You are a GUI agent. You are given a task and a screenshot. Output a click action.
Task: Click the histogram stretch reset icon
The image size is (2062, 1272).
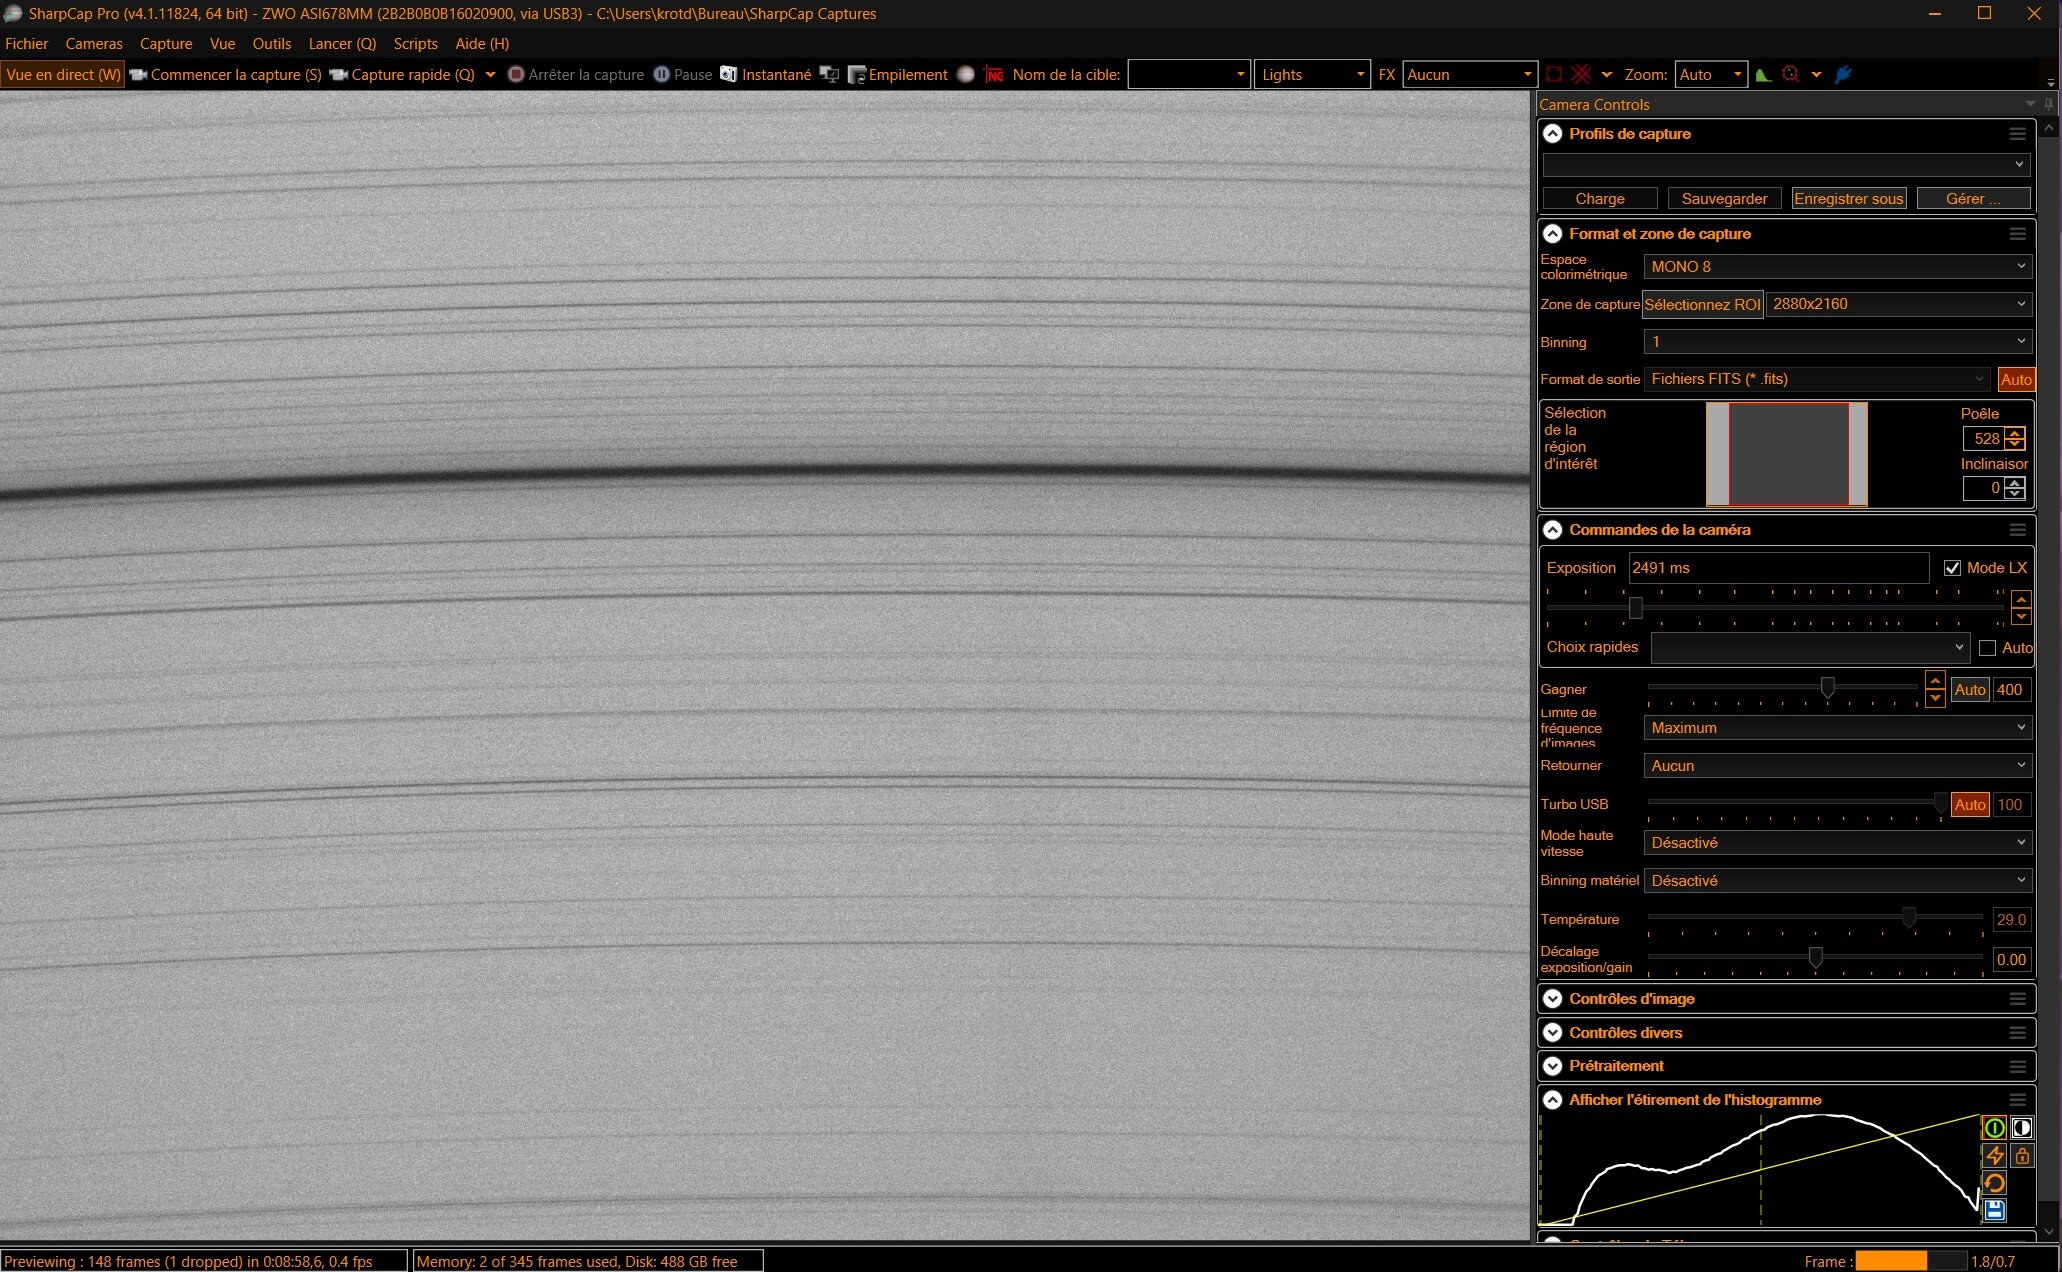click(x=1994, y=1183)
